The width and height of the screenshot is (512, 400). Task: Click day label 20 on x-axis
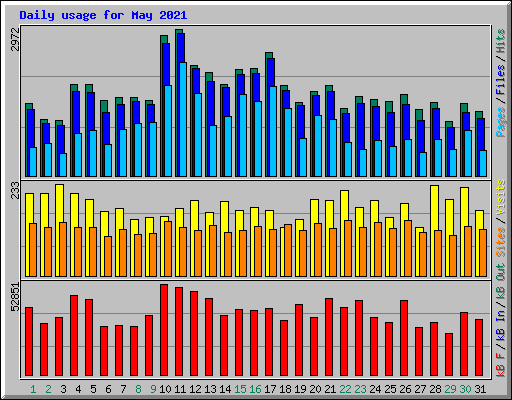point(315,389)
